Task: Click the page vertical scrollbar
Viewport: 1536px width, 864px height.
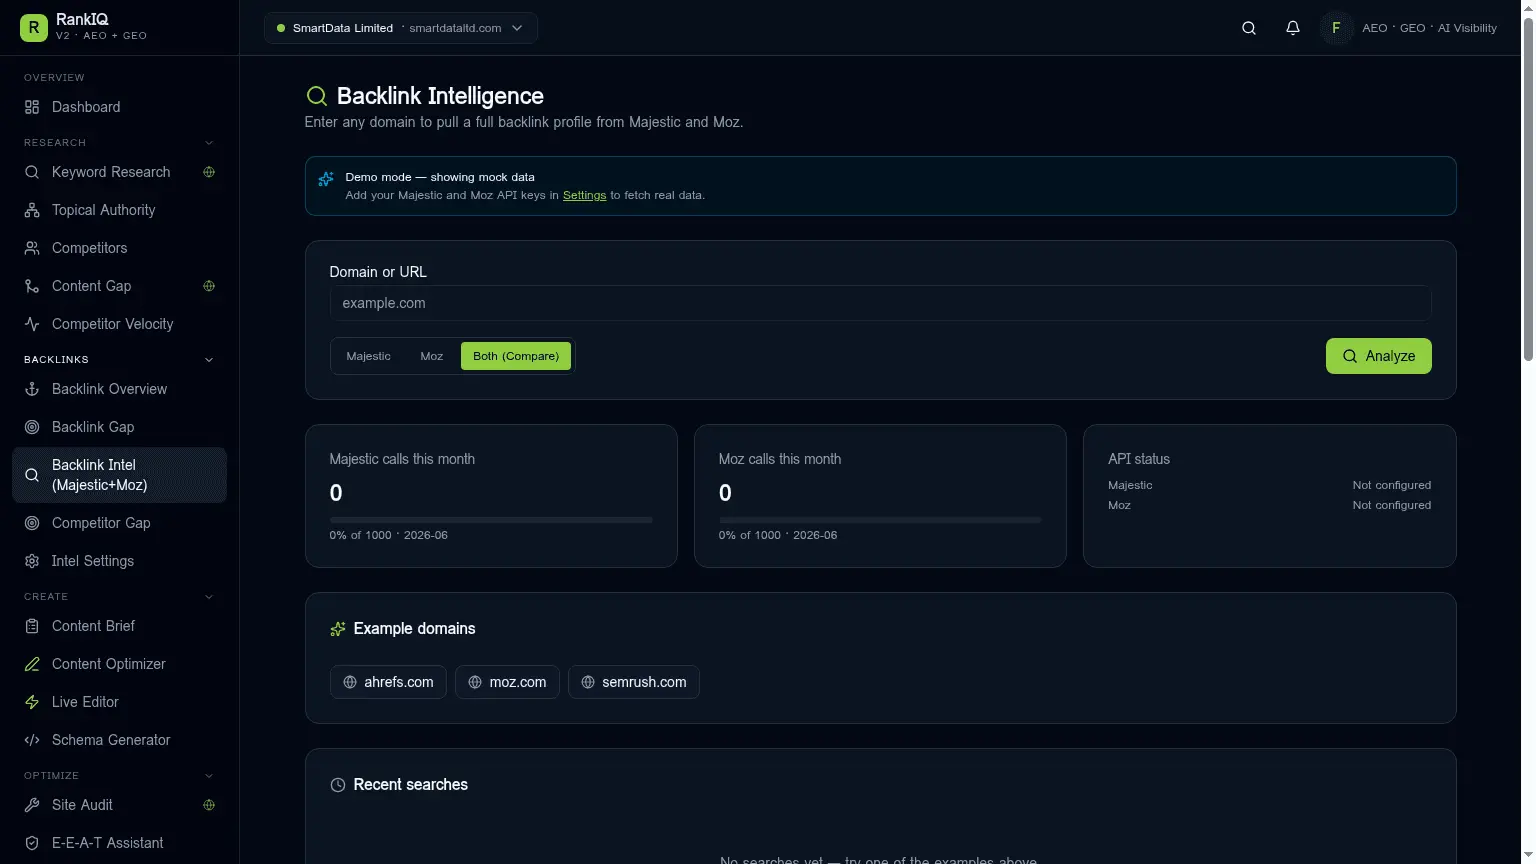Action: click(x=1527, y=190)
